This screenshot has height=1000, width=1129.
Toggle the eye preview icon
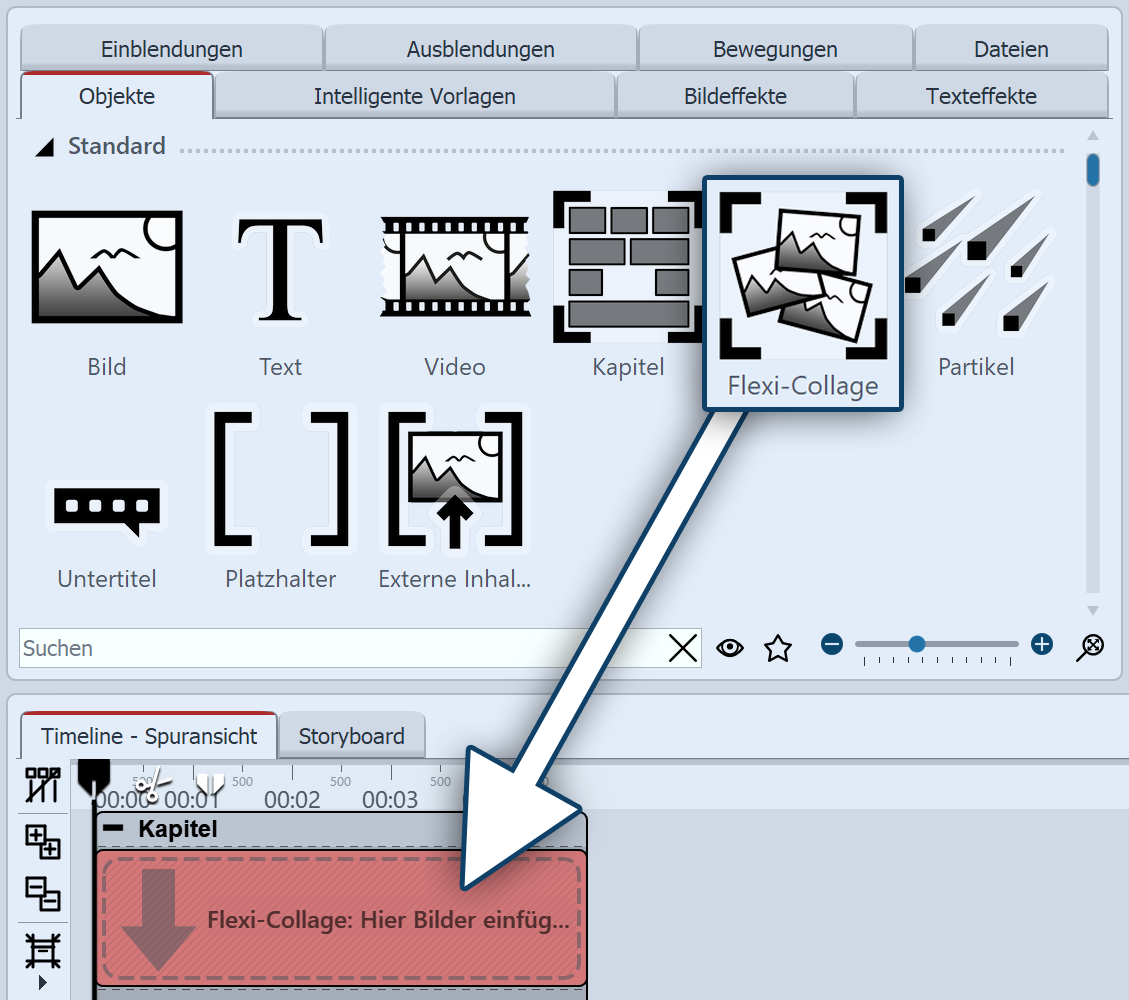pos(730,648)
